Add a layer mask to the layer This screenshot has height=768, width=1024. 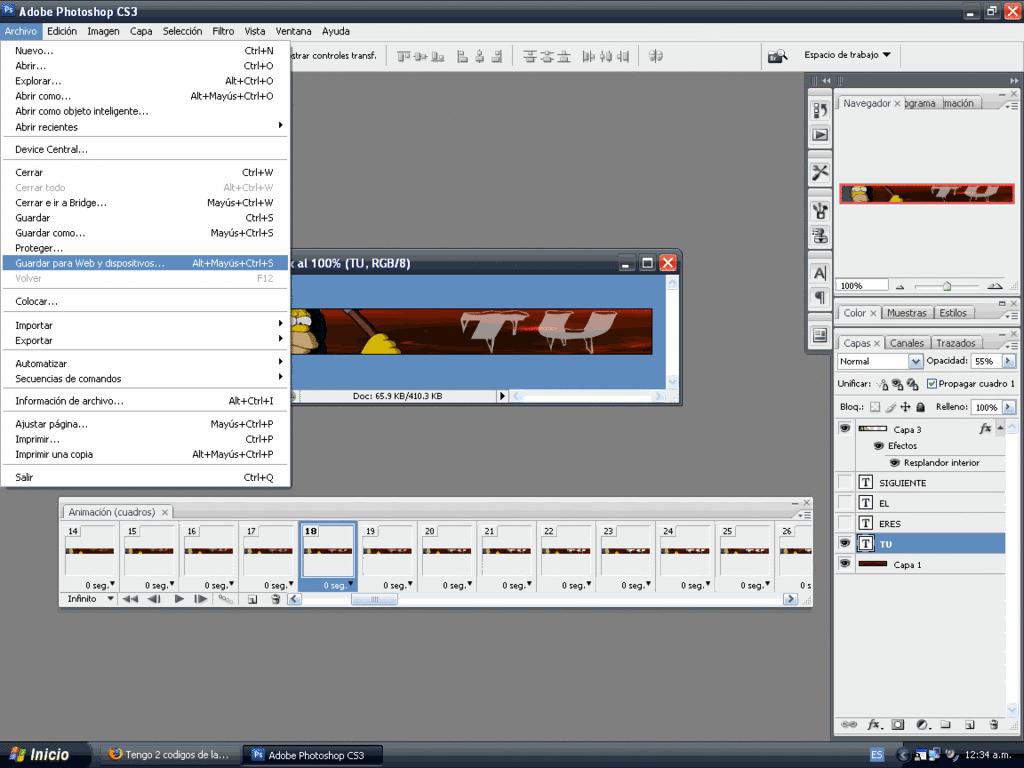pyautogui.click(x=898, y=724)
